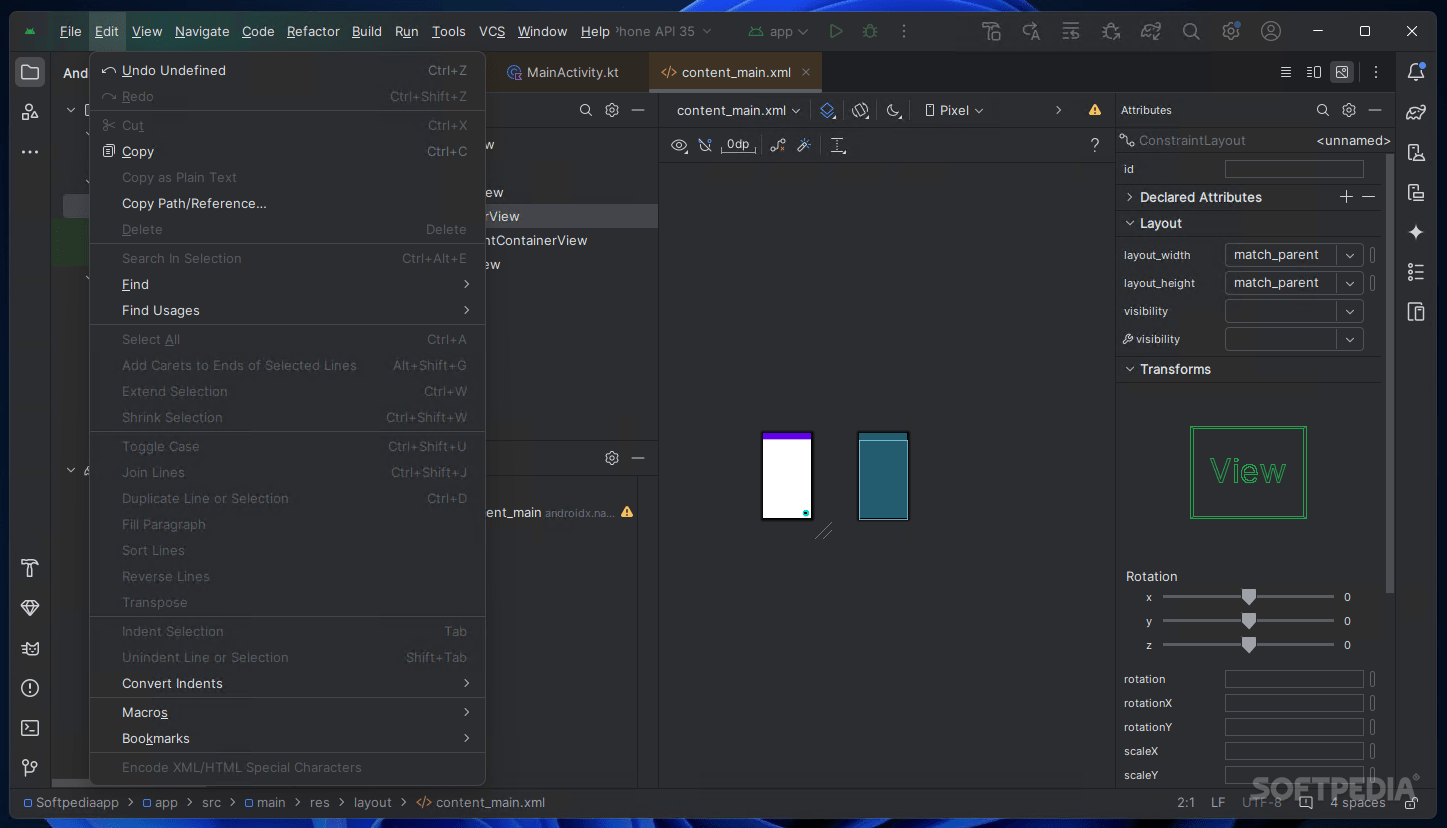Open Logcat using the cat icon
Screen dimensions: 1447x828
coord(29,648)
